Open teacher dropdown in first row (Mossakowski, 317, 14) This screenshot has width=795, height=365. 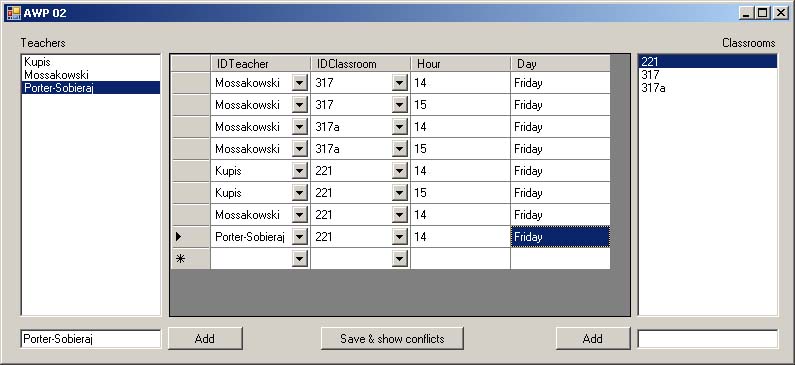[x=300, y=83]
